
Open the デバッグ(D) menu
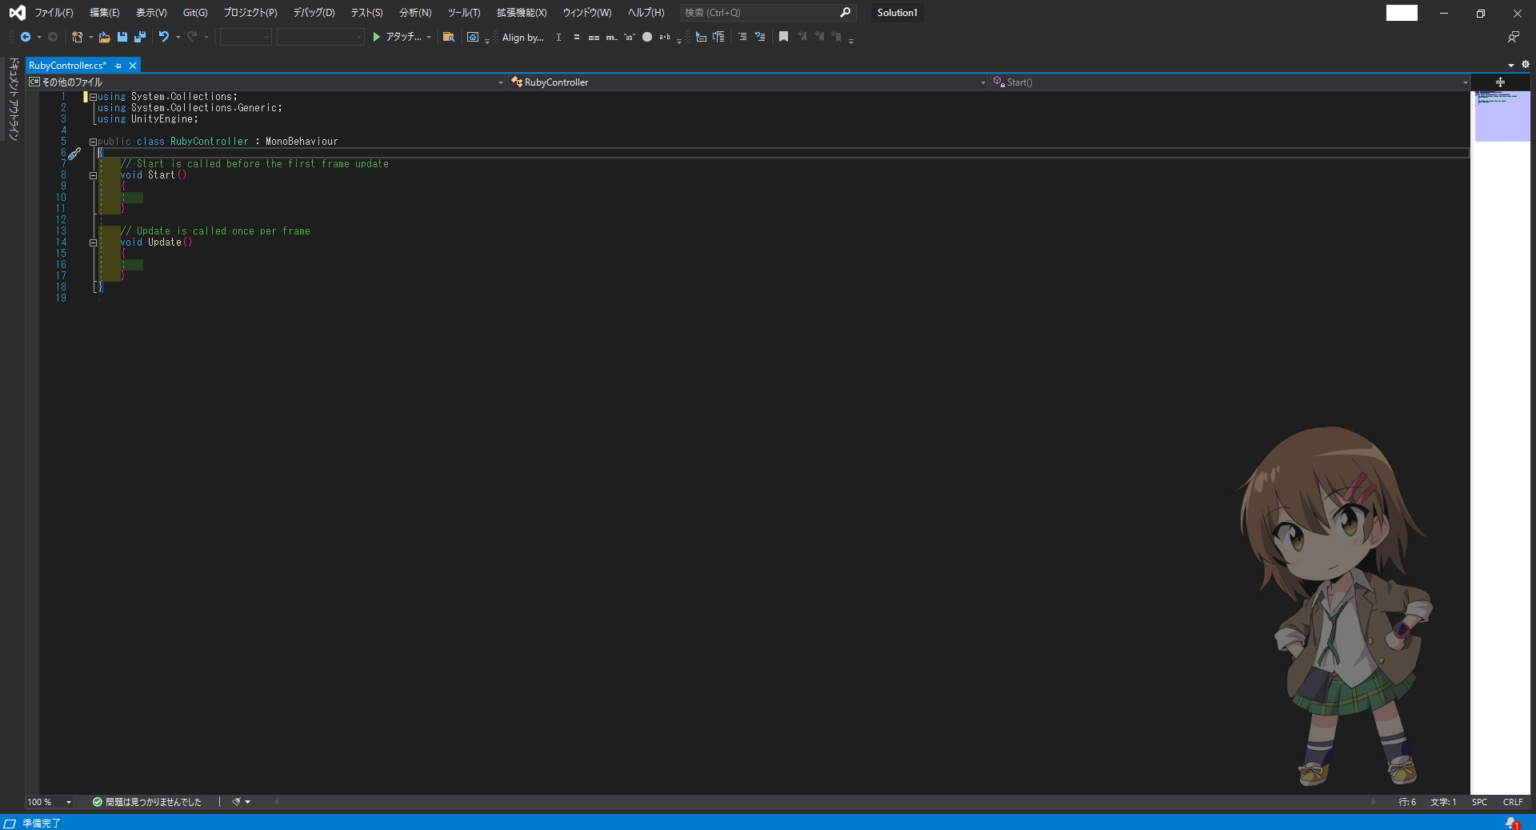pyautogui.click(x=313, y=13)
